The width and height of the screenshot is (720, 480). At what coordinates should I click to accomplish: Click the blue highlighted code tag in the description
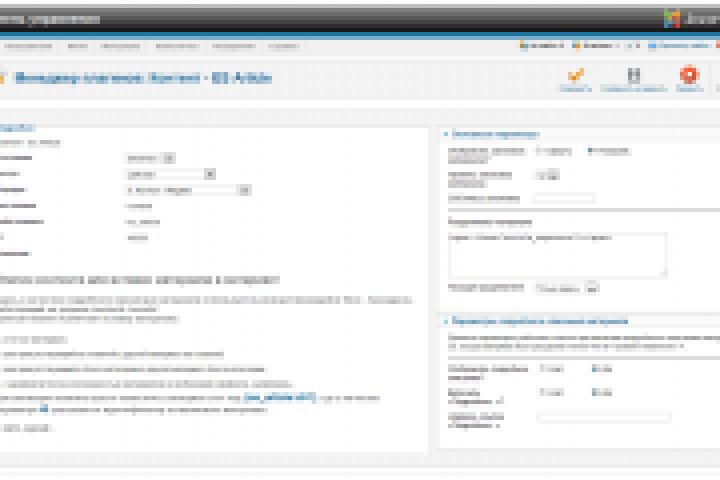click(280, 397)
